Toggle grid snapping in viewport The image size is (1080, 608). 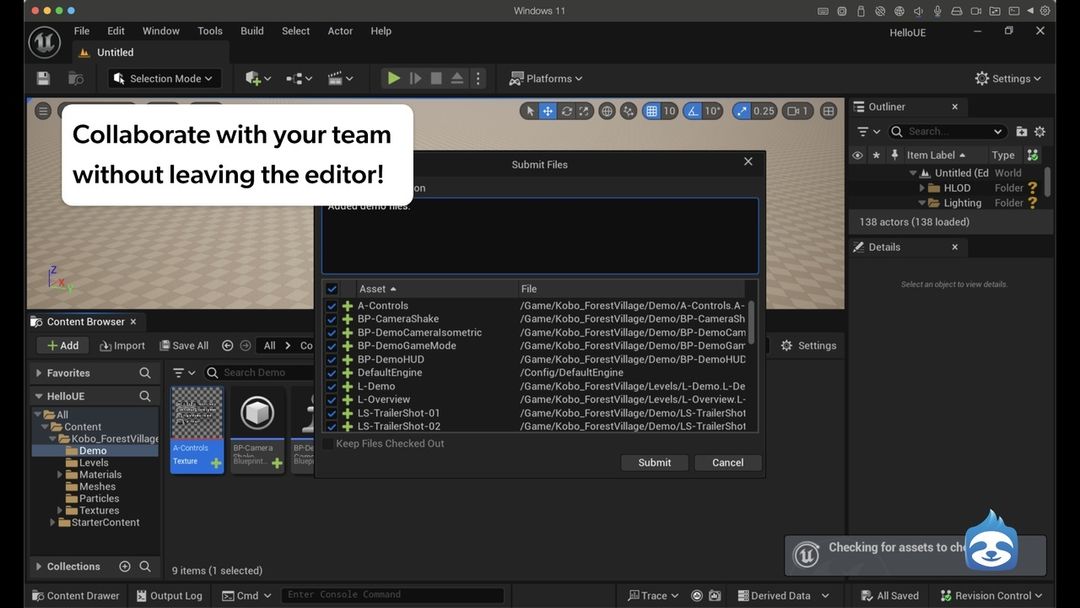pyautogui.click(x=652, y=111)
